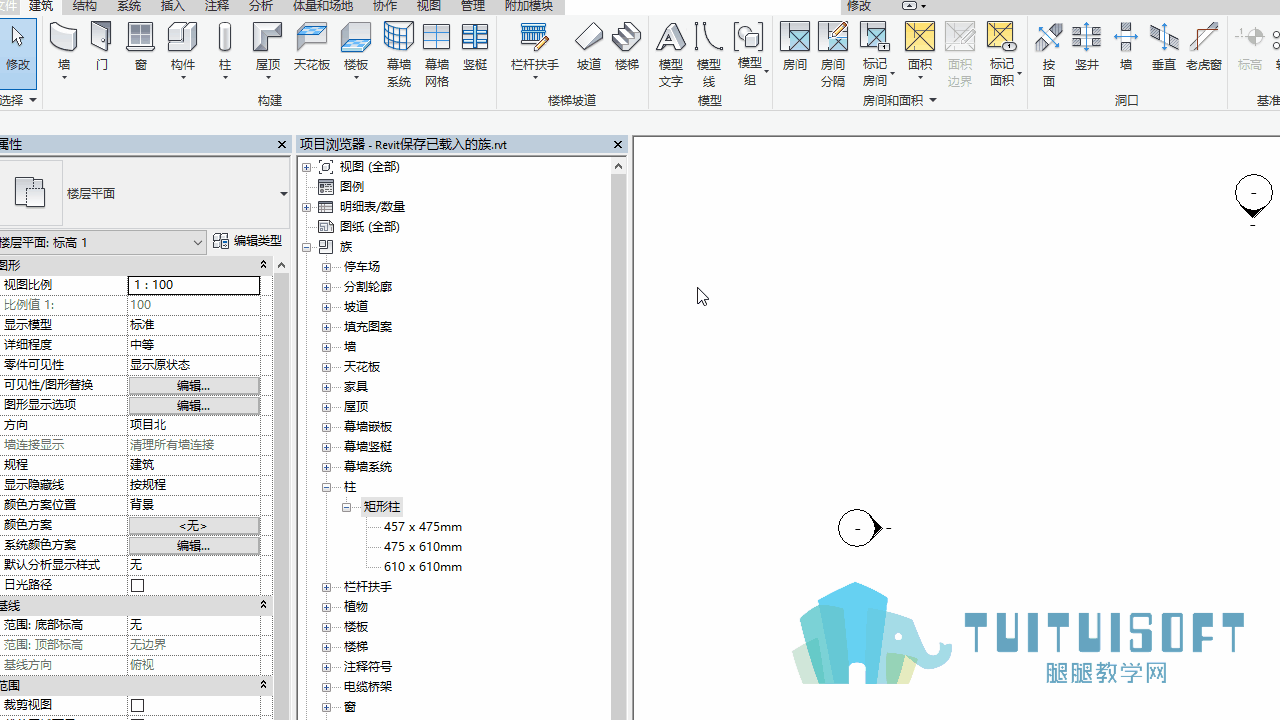Select the Shaft (竖井) opening icon
Viewport: 1280px width, 720px height.
pos(1087,38)
